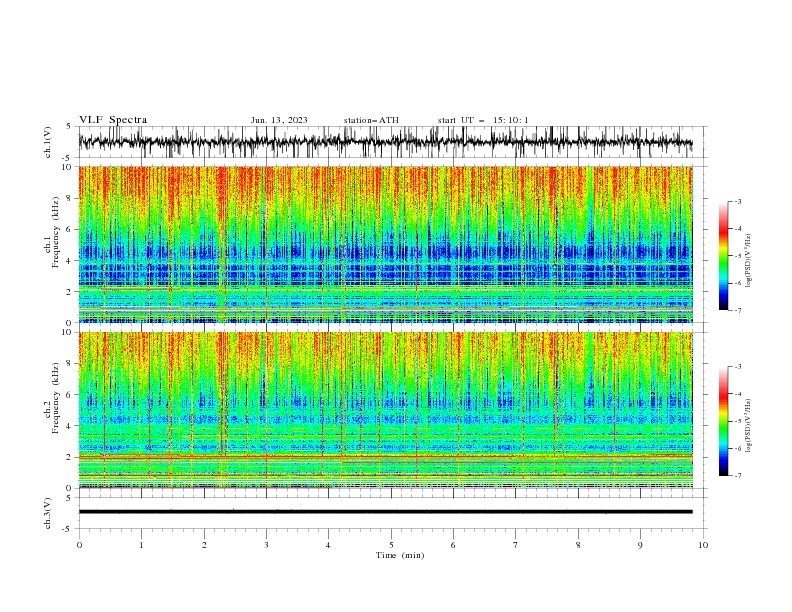Click time axis tick label '4'
The width and height of the screenshot is (792, 612).
(x=328, y=545)
